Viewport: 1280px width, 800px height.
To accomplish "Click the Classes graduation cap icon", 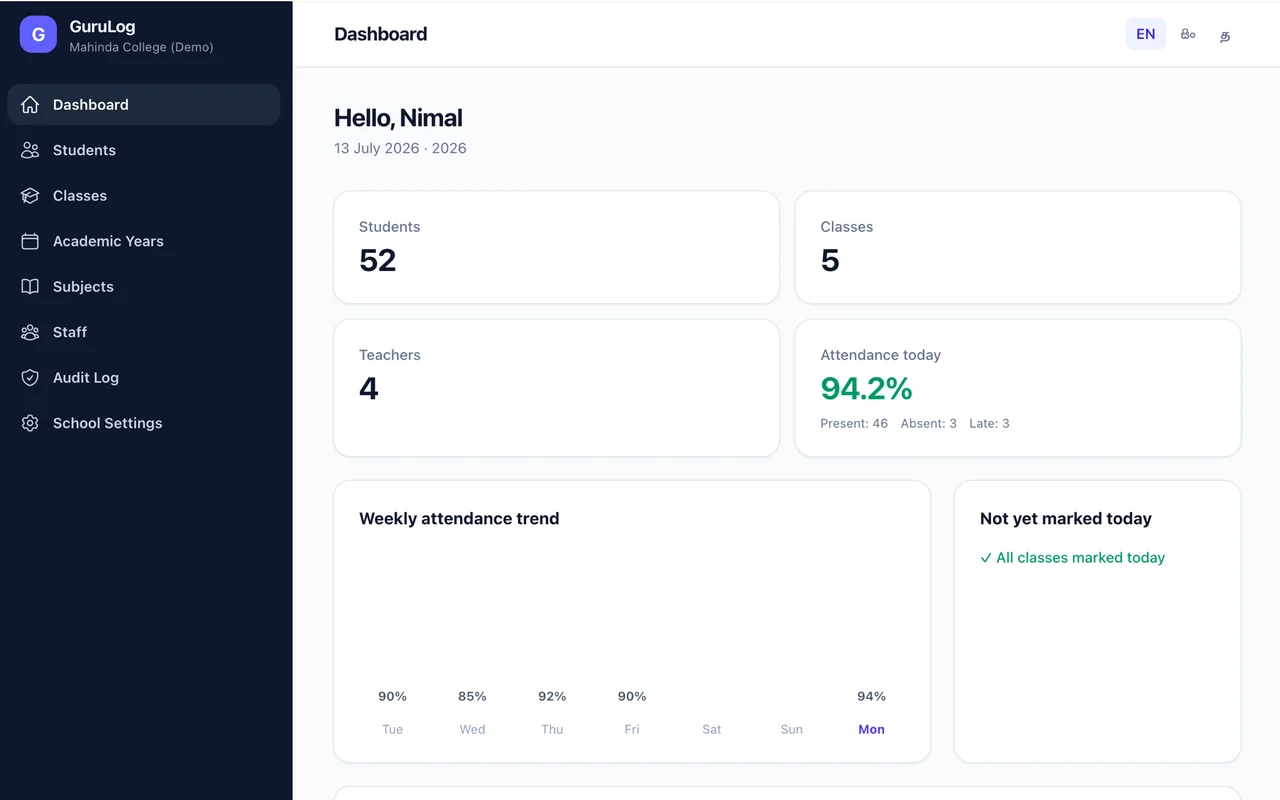I will coord(30,196).
